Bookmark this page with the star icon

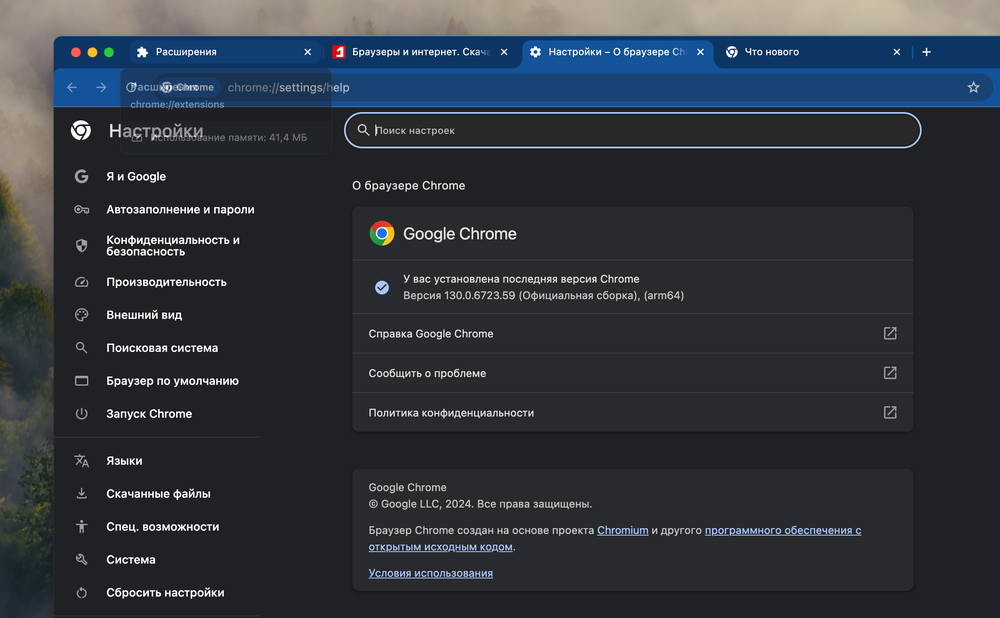[x=973, y=87]
